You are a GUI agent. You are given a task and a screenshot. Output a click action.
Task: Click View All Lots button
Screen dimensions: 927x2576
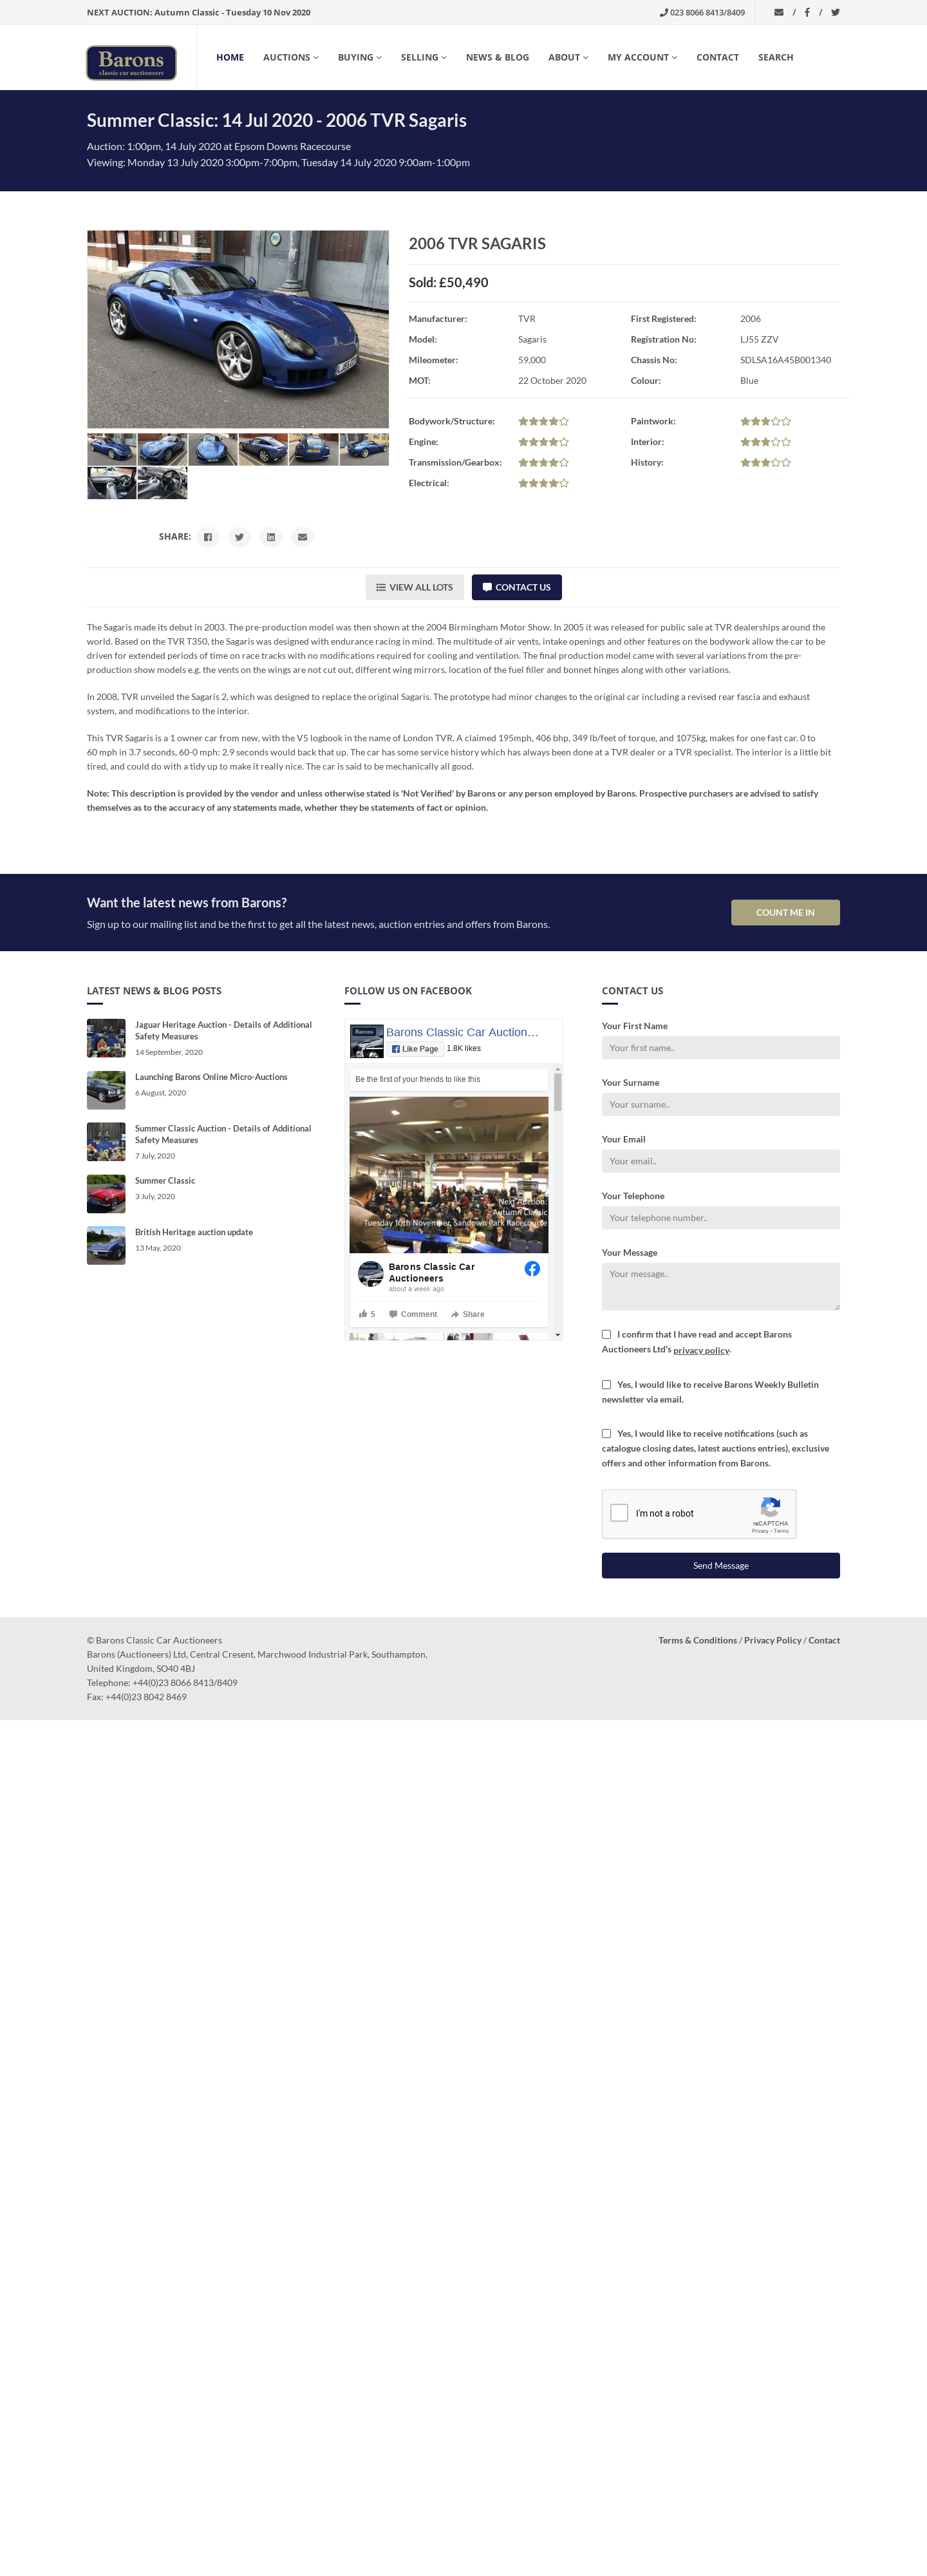(414, 587)
